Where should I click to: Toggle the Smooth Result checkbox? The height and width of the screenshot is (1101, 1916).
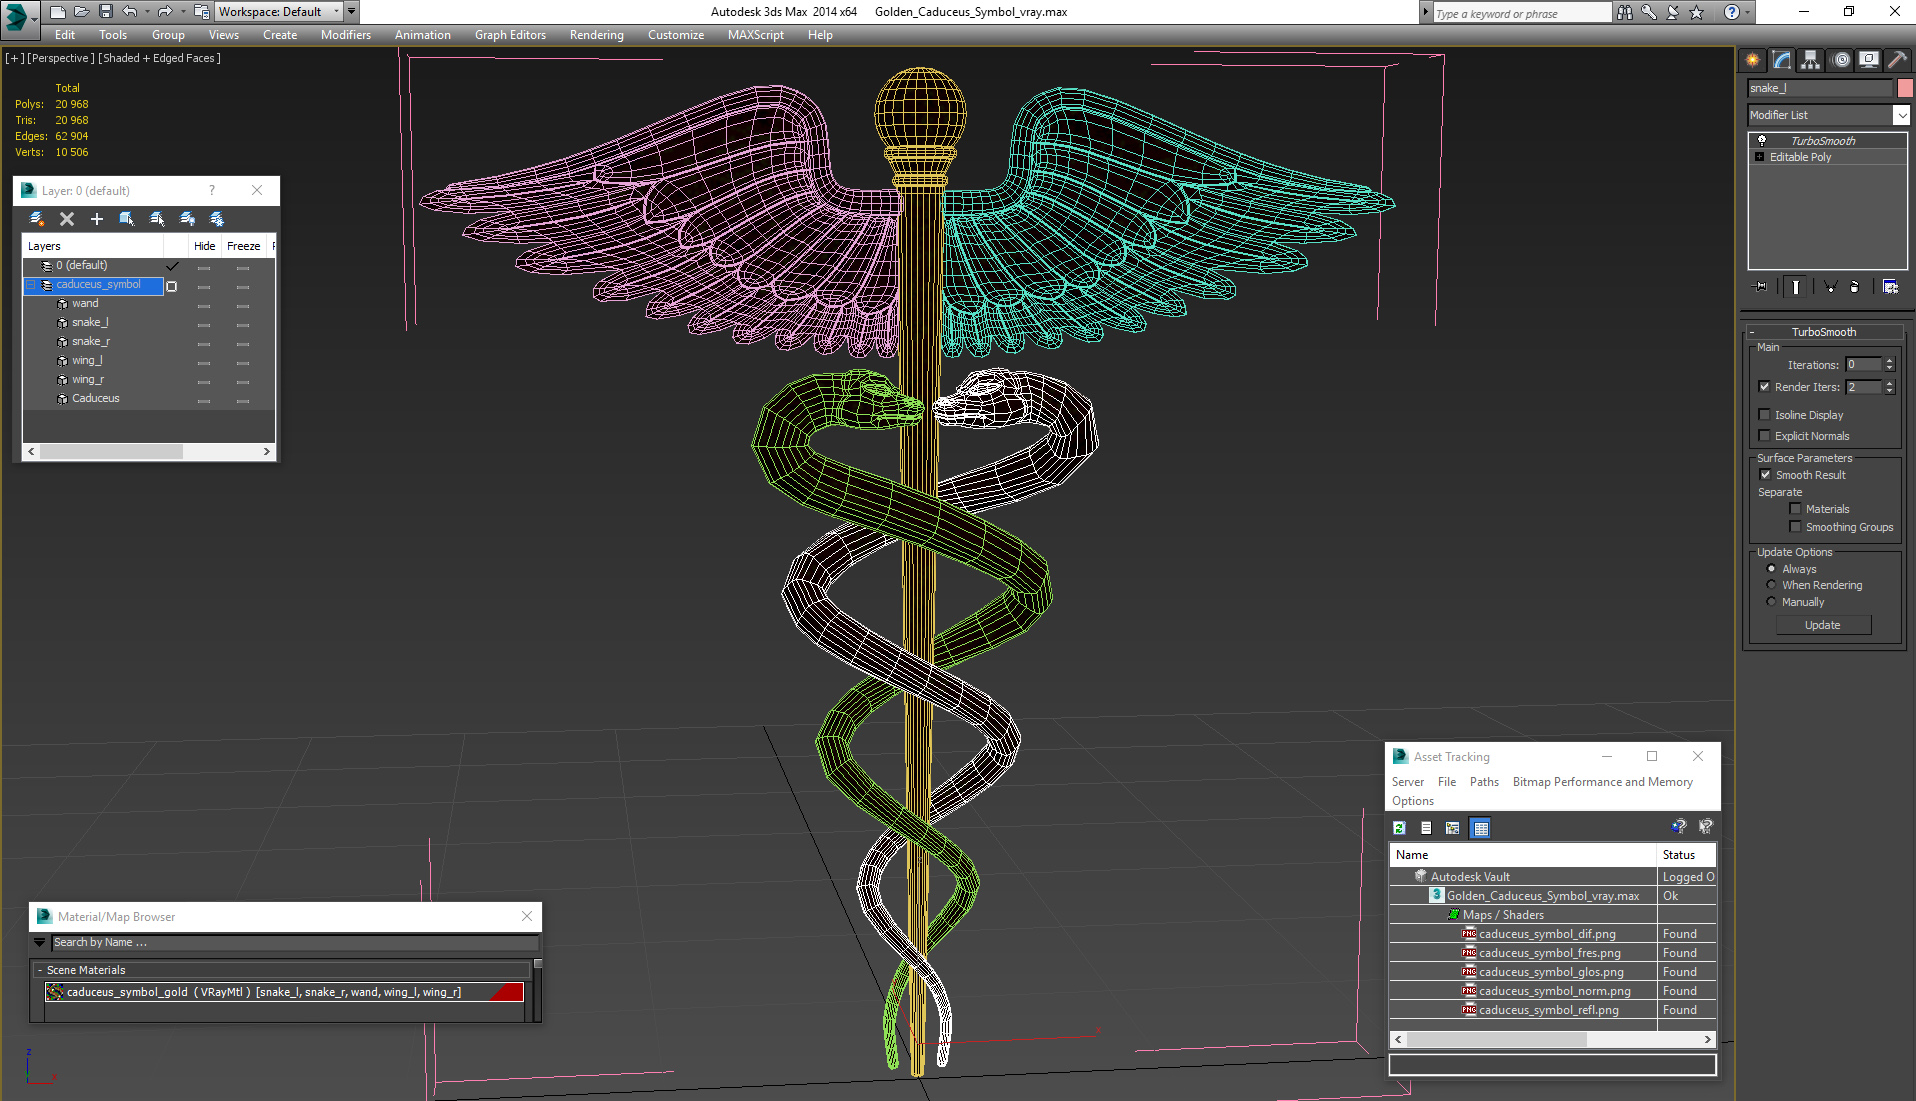[1766, 475]
